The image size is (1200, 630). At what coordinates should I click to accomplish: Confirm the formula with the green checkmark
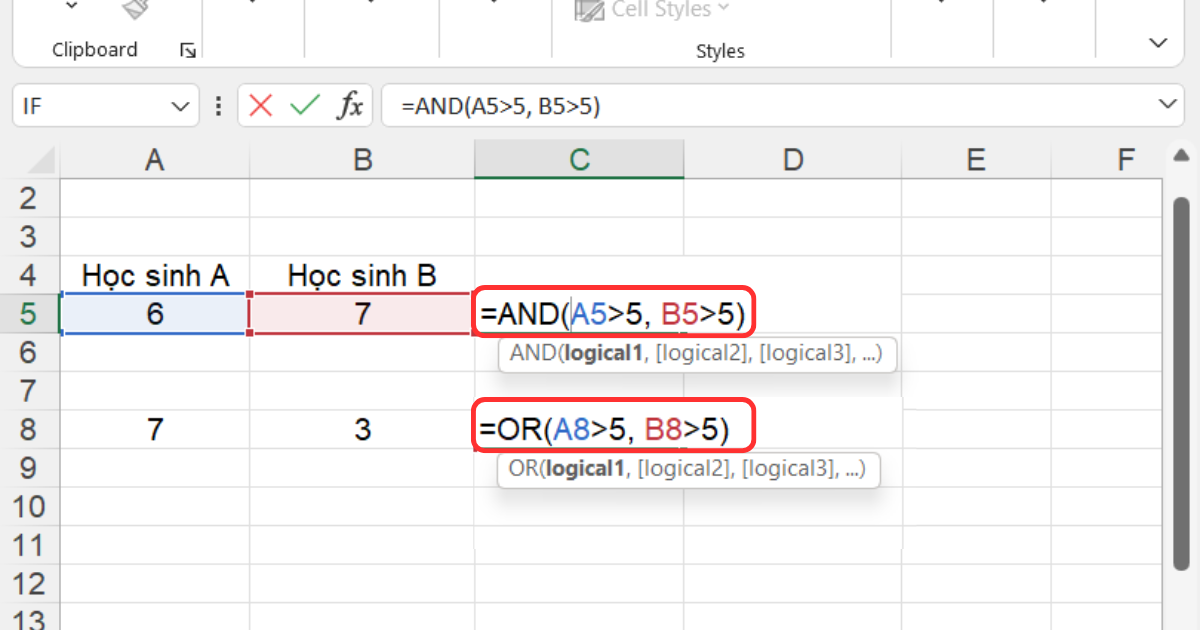(x=304, y=106)
